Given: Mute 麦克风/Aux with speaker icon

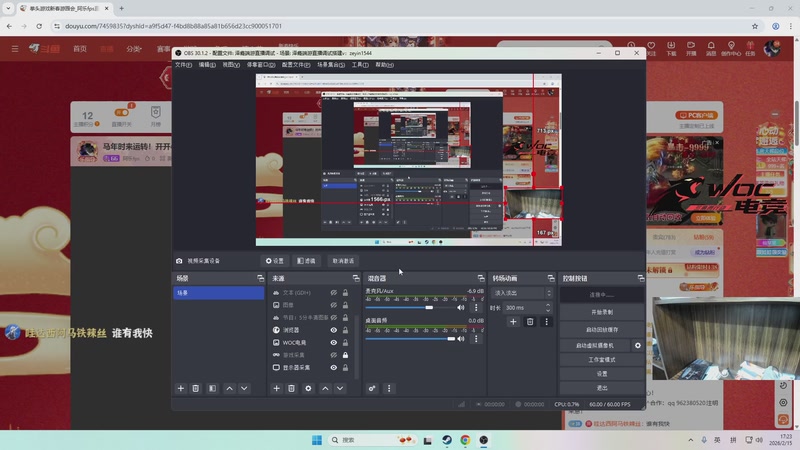Looking at the screenshot, I should [x=461, y=308].
